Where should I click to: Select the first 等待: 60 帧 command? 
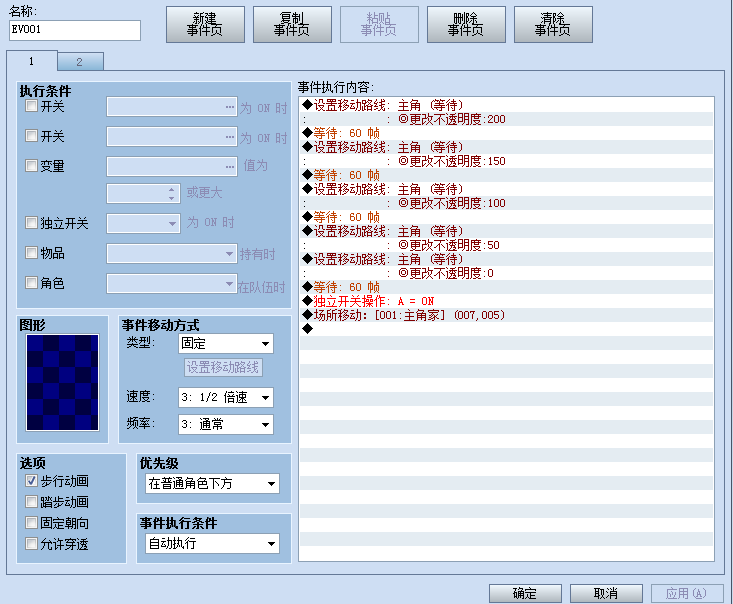(x=507, y=133)
